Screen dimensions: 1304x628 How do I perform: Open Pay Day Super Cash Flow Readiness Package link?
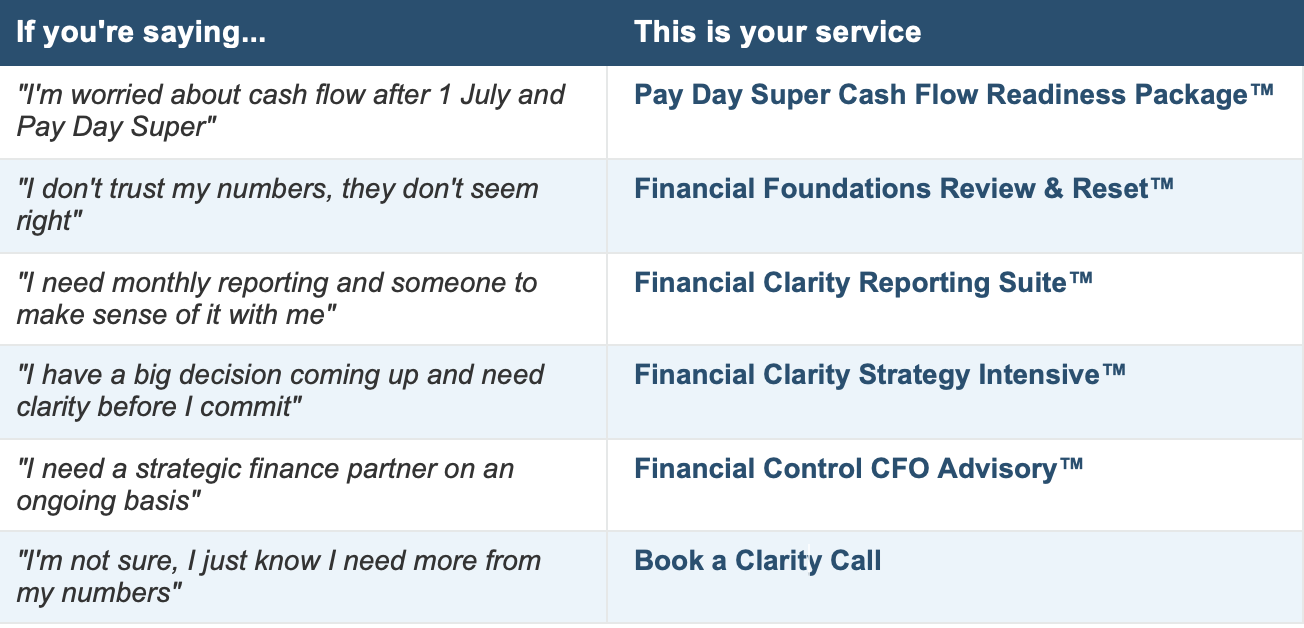(x=954, y=95)
